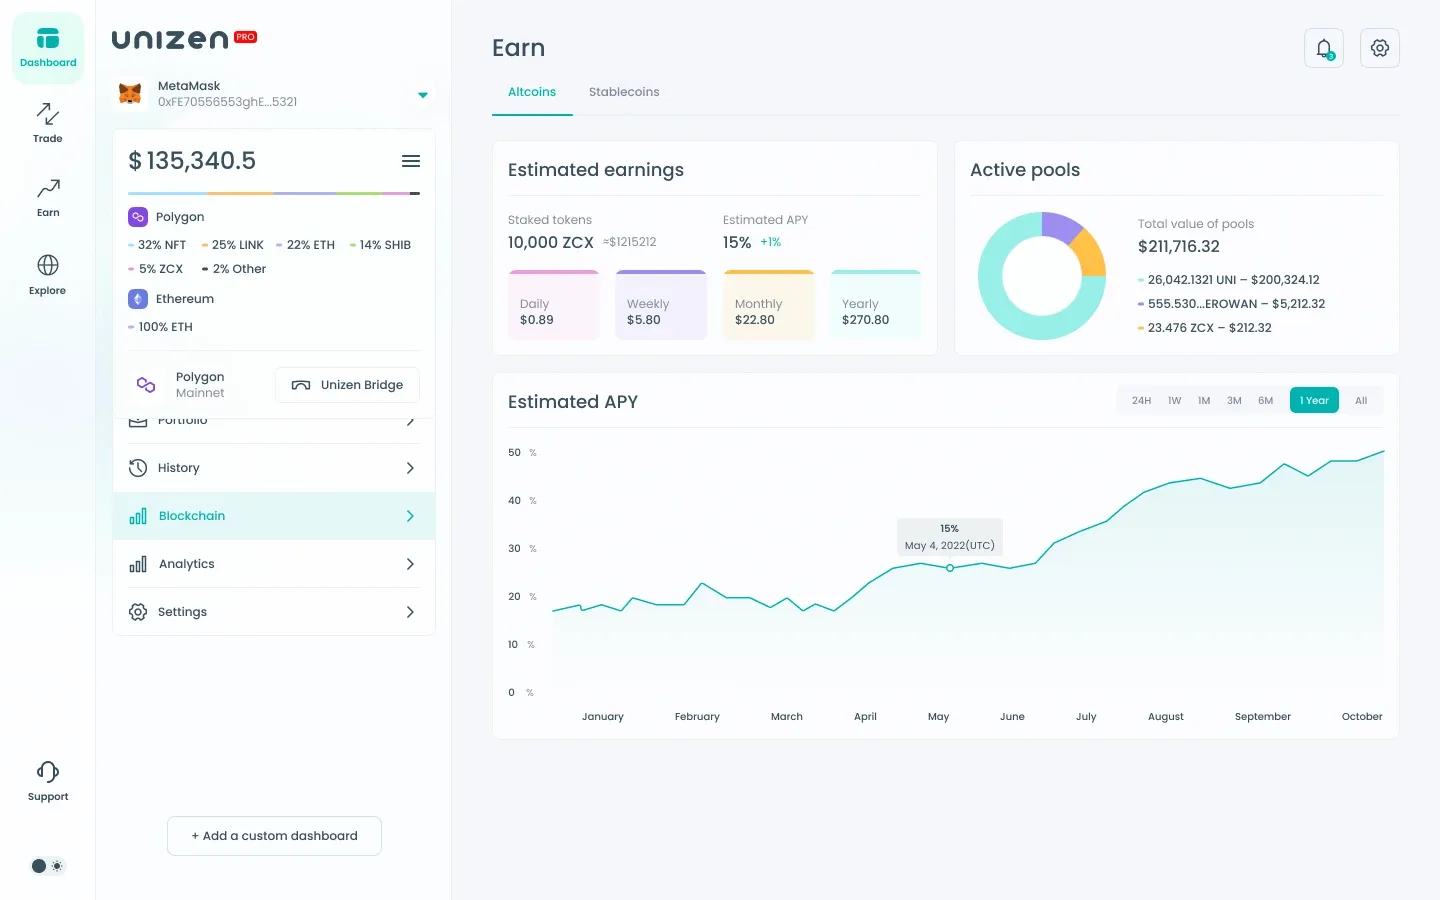Image resolution: width=1440 pixels, height=900 pixels.
Task: Click the 32% NFT allocation label
Action: tap(157, 245)
